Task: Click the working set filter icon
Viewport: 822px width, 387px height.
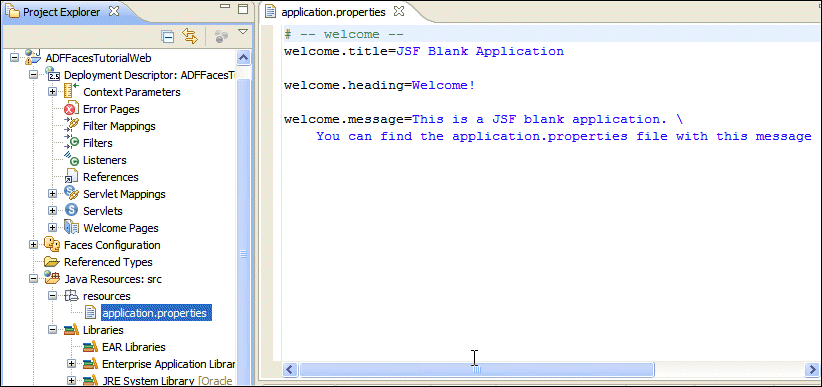Action: pyautogui.click(x=222, y=36)
